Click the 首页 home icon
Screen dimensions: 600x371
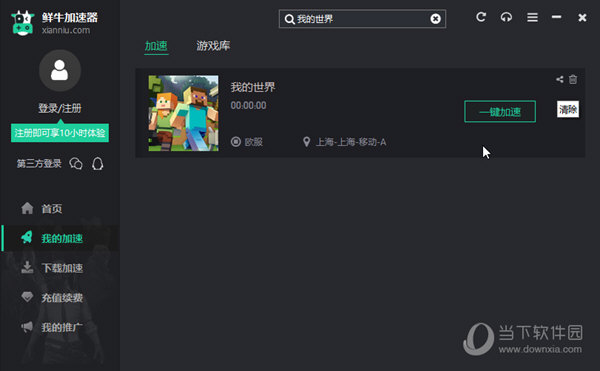click(27, 208)
